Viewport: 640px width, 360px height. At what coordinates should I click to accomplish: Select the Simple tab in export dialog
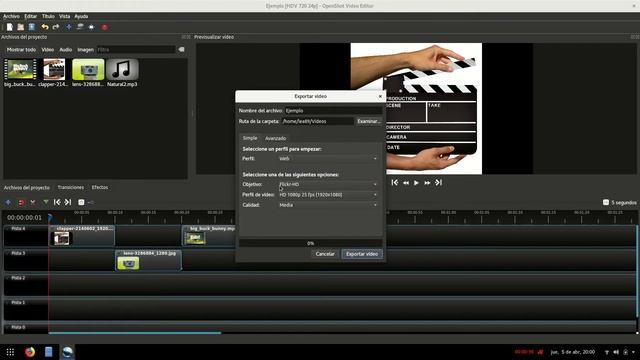(x=250, y=138)
